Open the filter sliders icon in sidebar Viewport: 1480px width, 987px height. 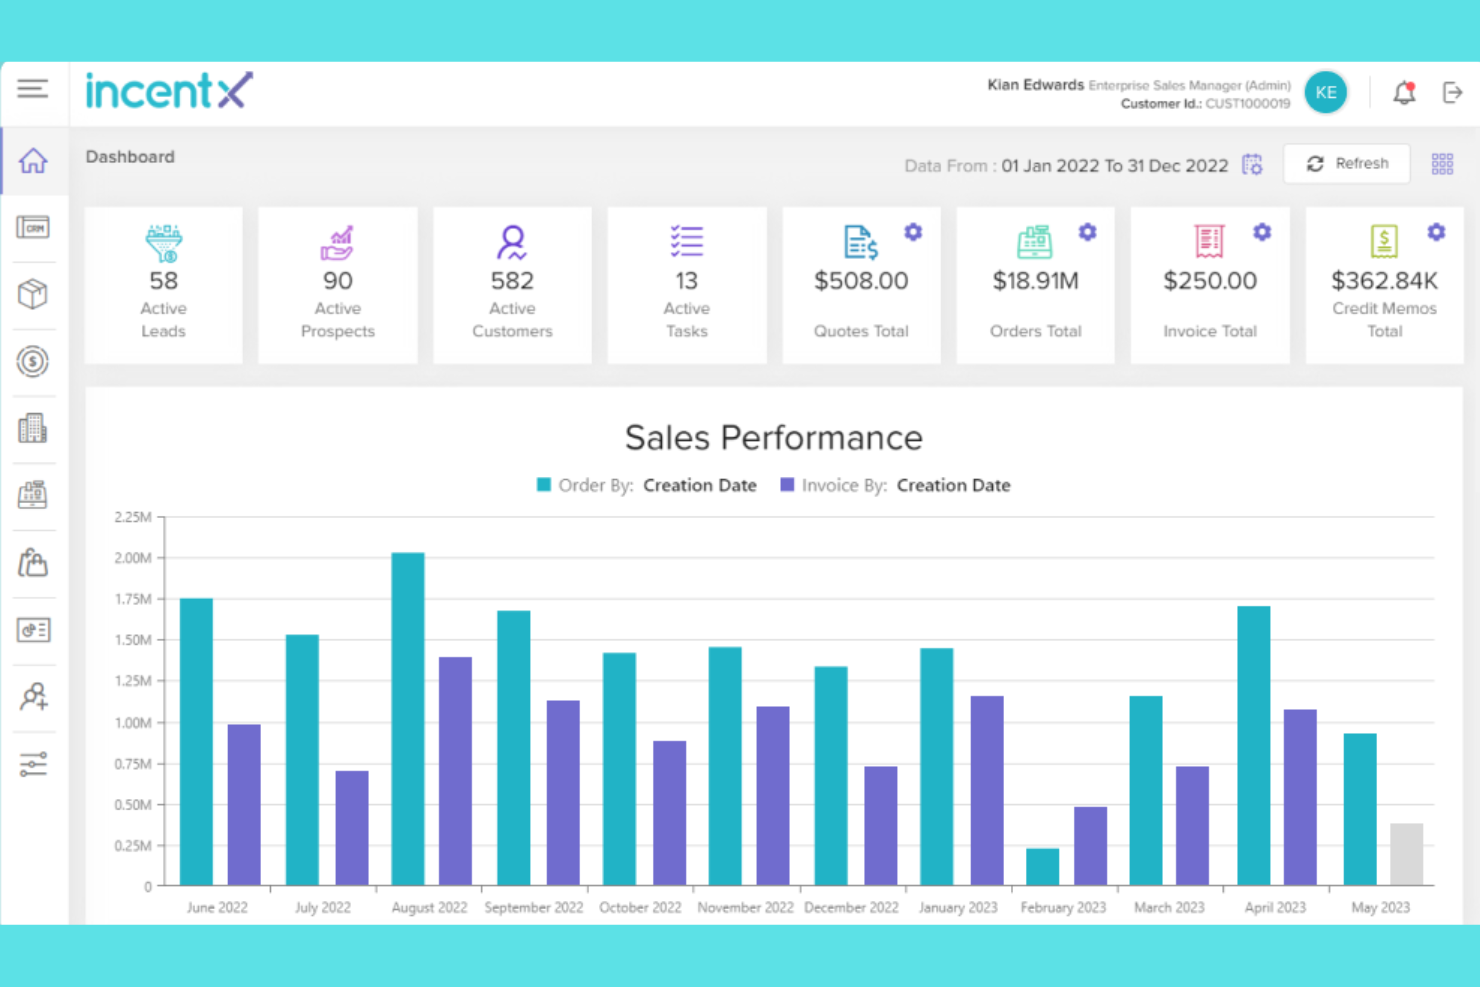[33, 763]
